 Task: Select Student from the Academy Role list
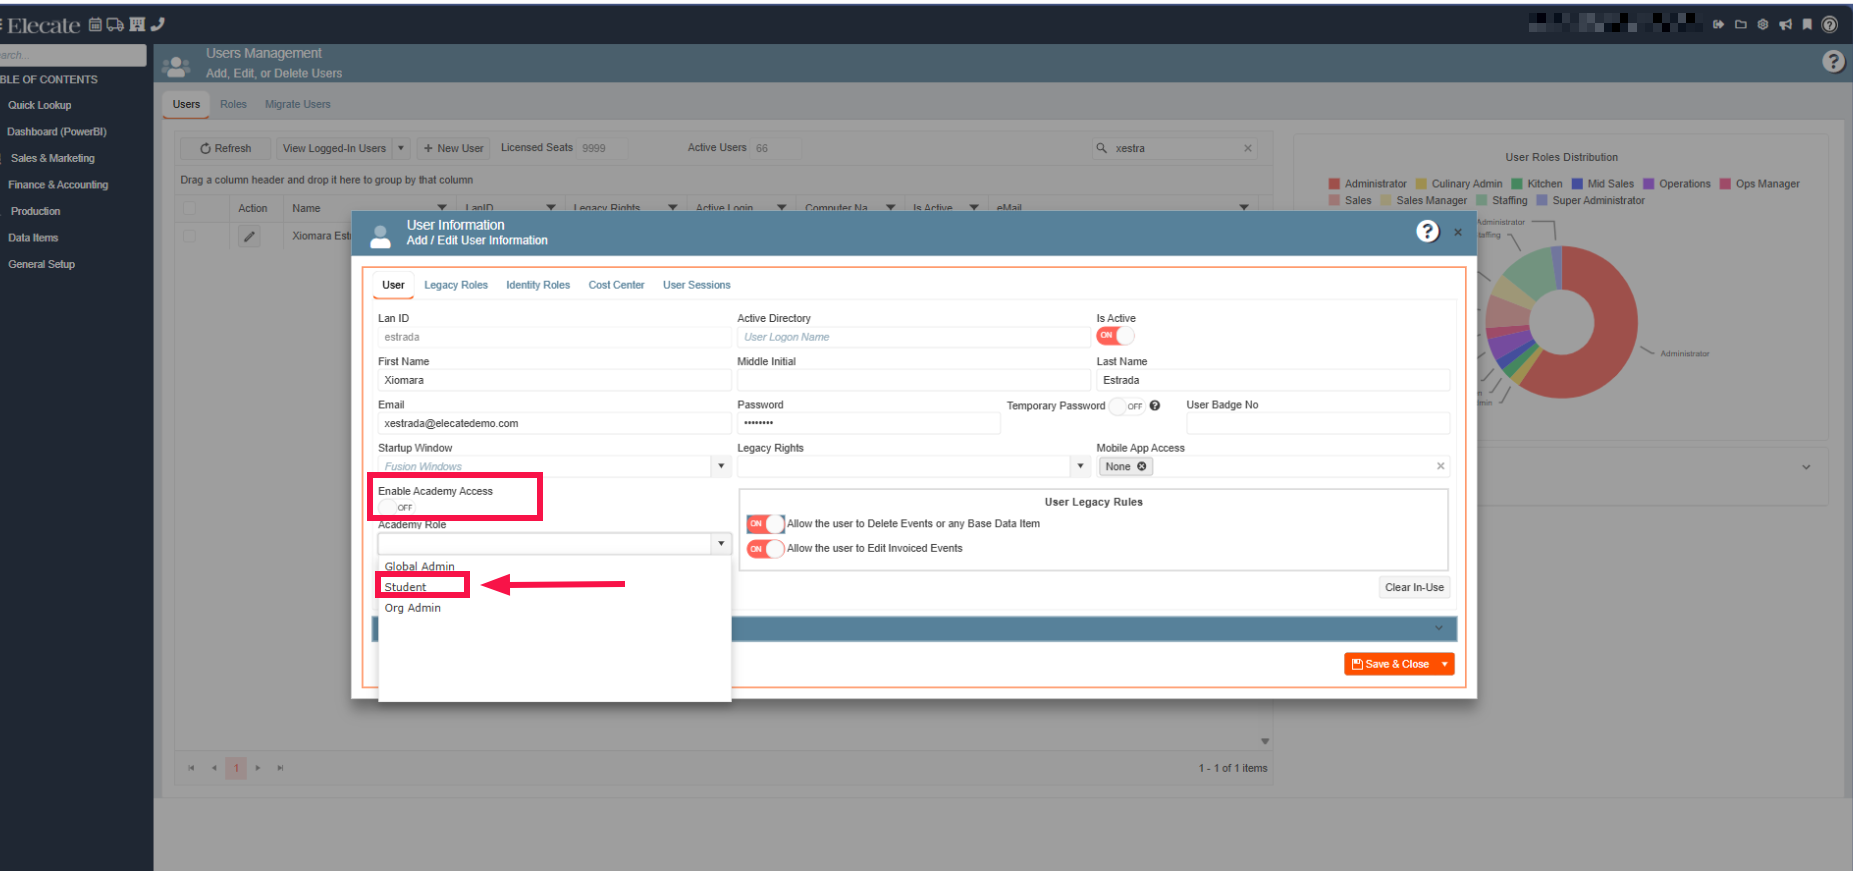pos(406,587)
